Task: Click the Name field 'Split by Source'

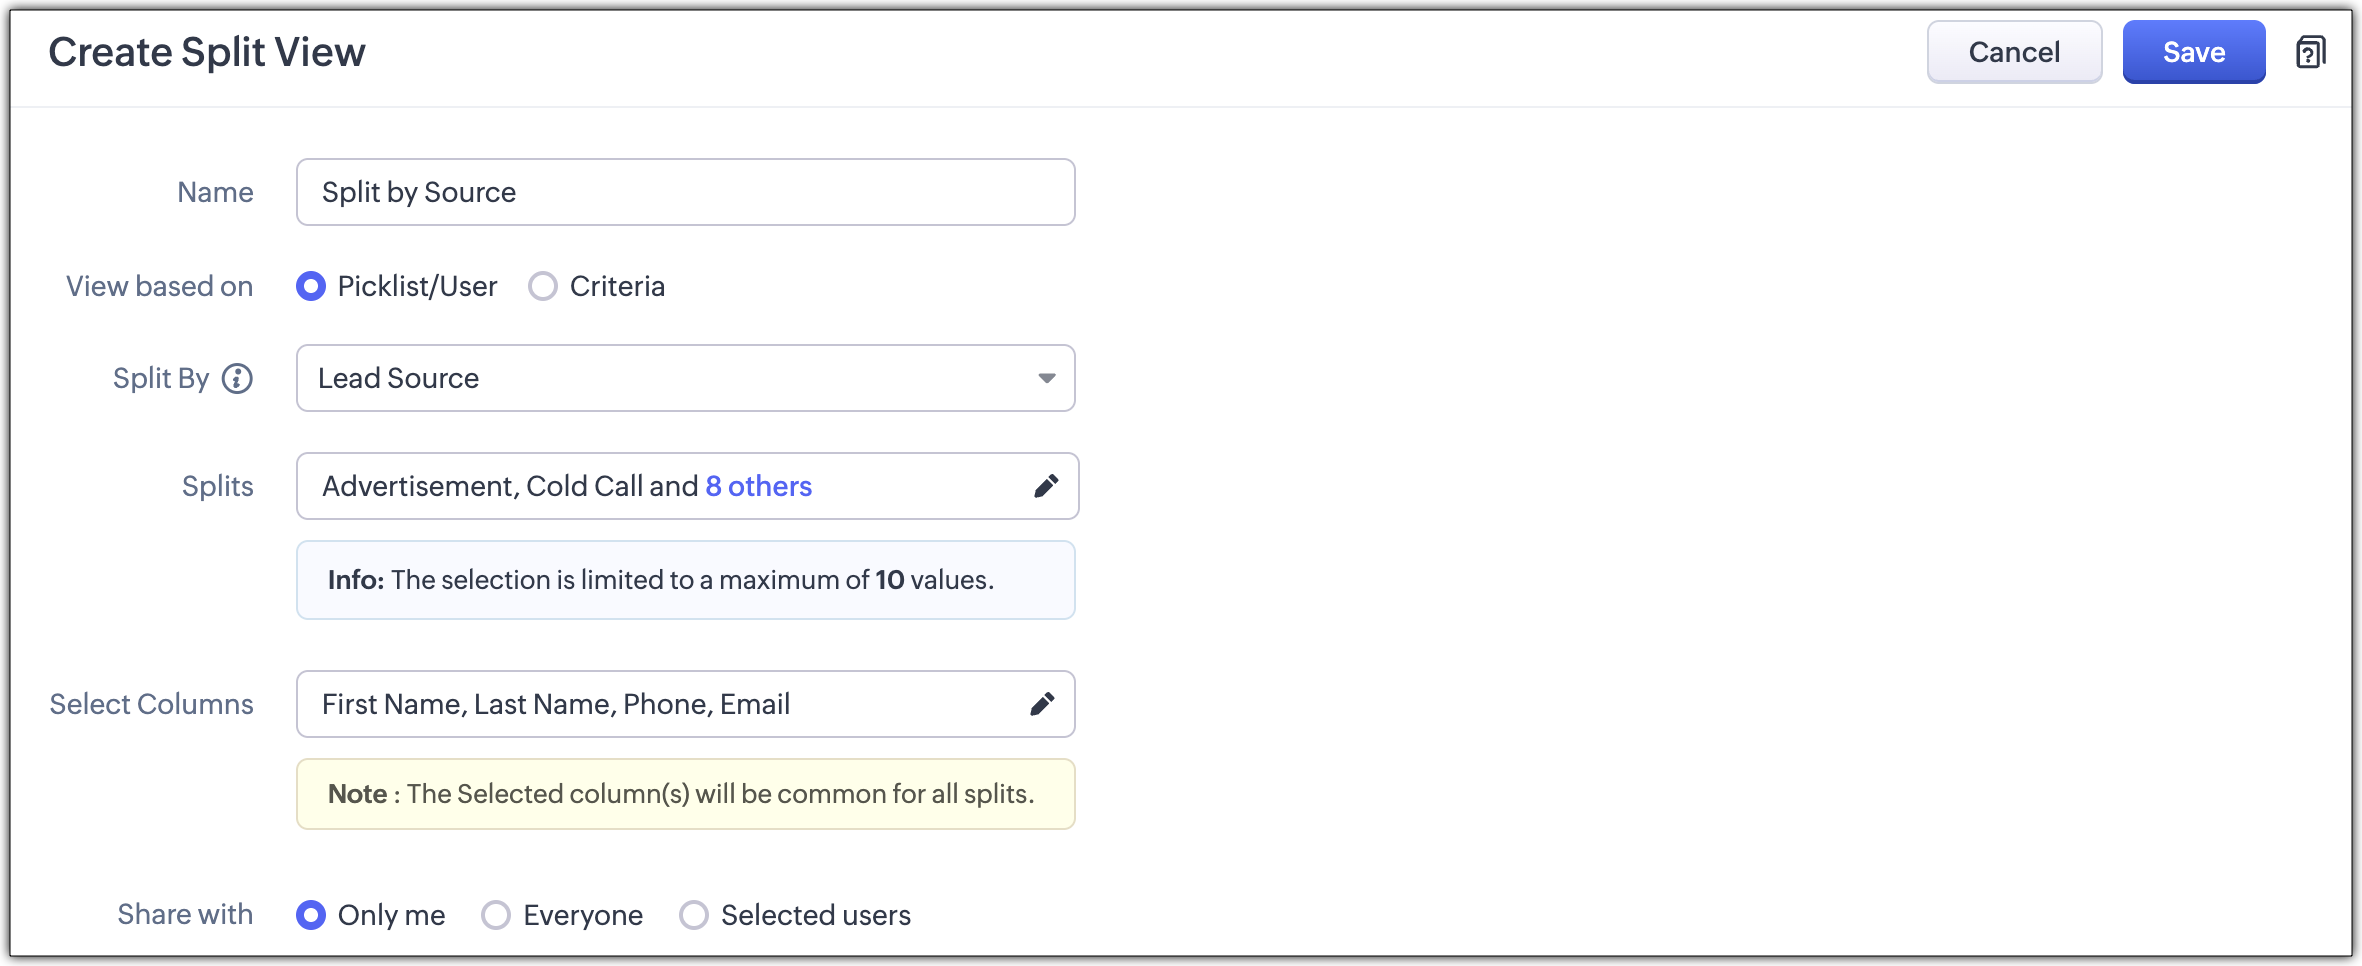Action: click(x=685, y=192)
